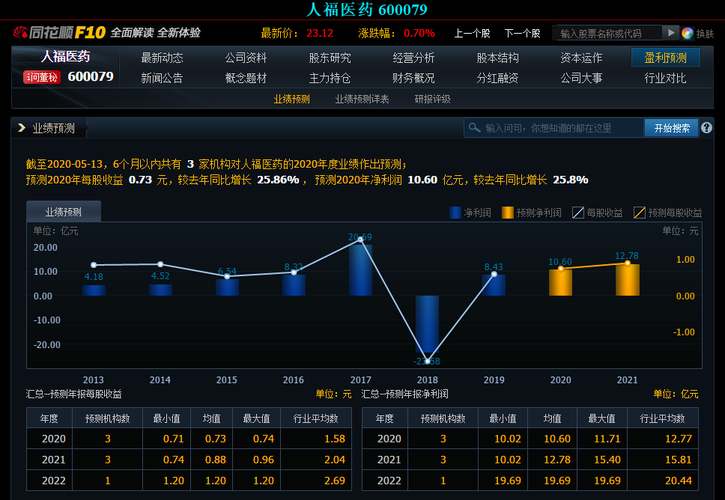Open the 财务概况 menu
The height and width of the screenshot is (500, 725).
point(413,78)
